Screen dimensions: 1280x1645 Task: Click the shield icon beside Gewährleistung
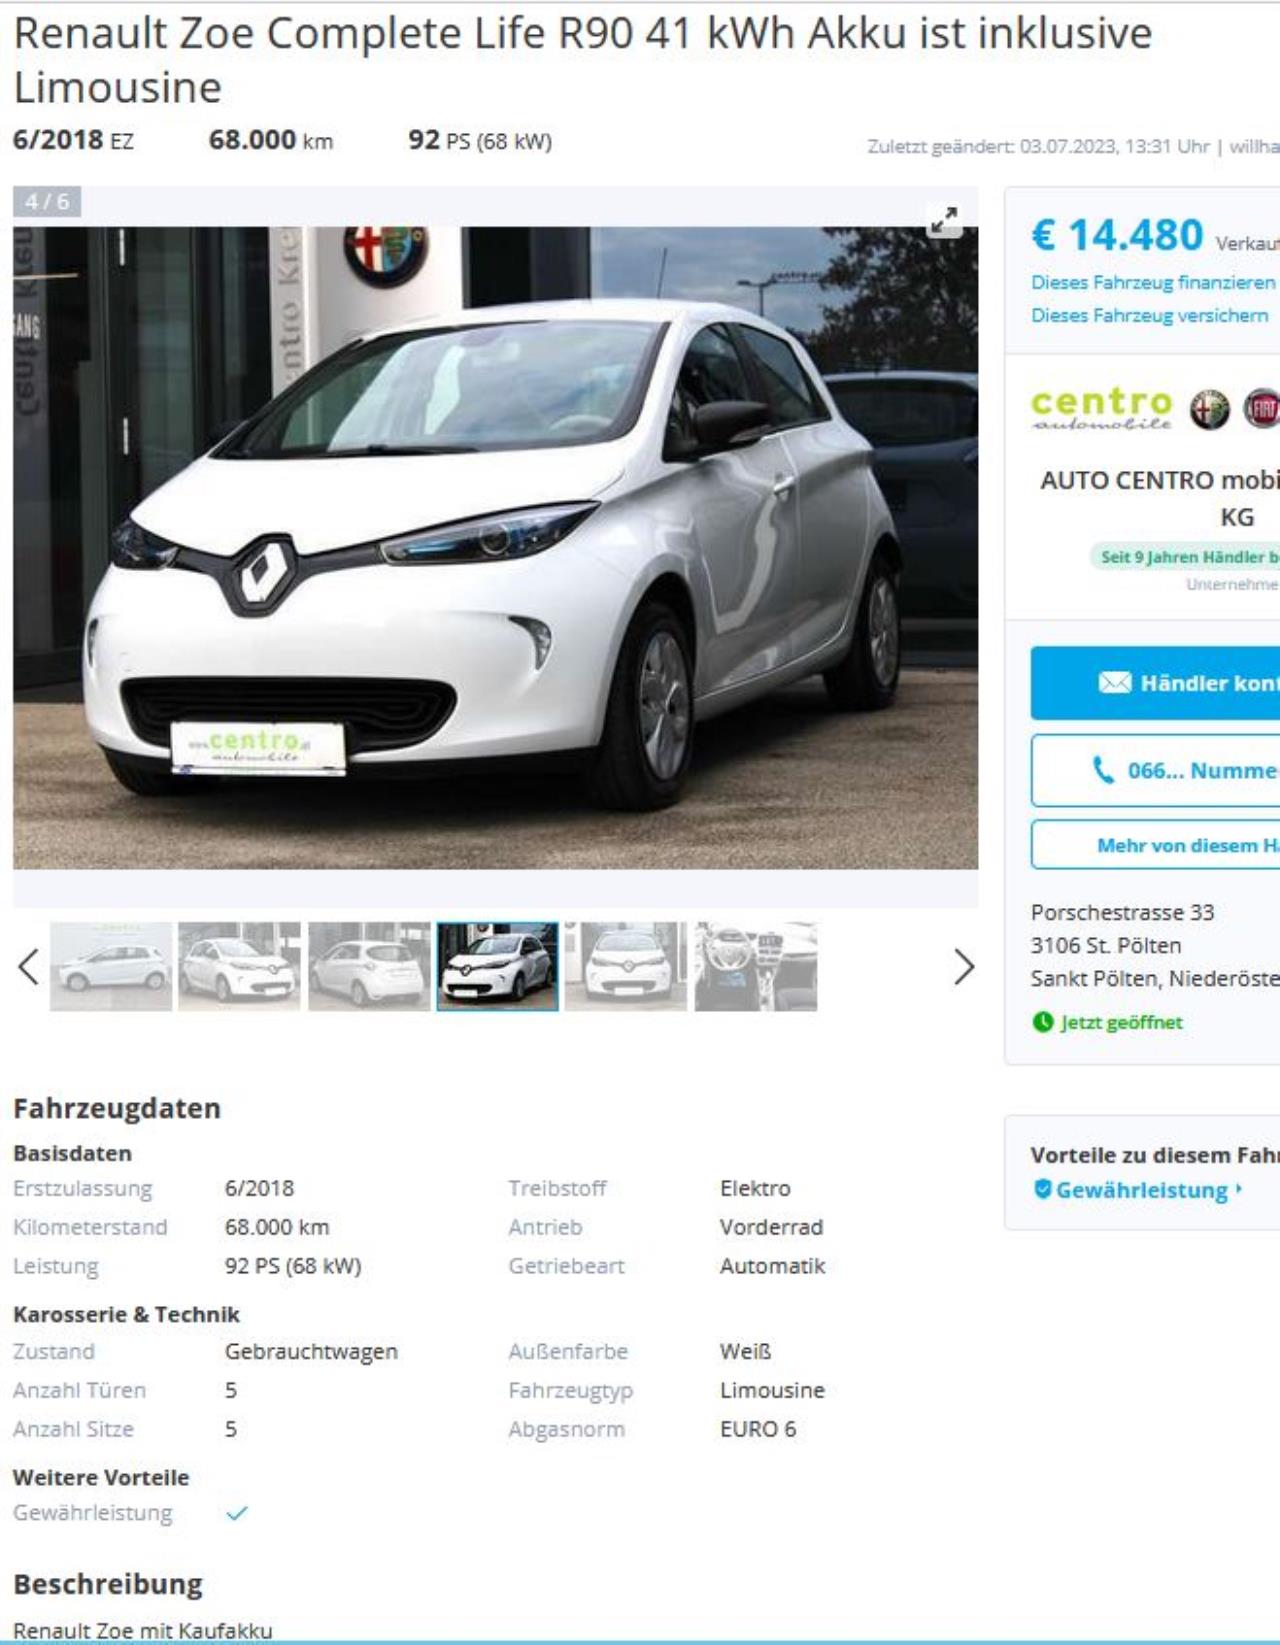point(1042,1189)
